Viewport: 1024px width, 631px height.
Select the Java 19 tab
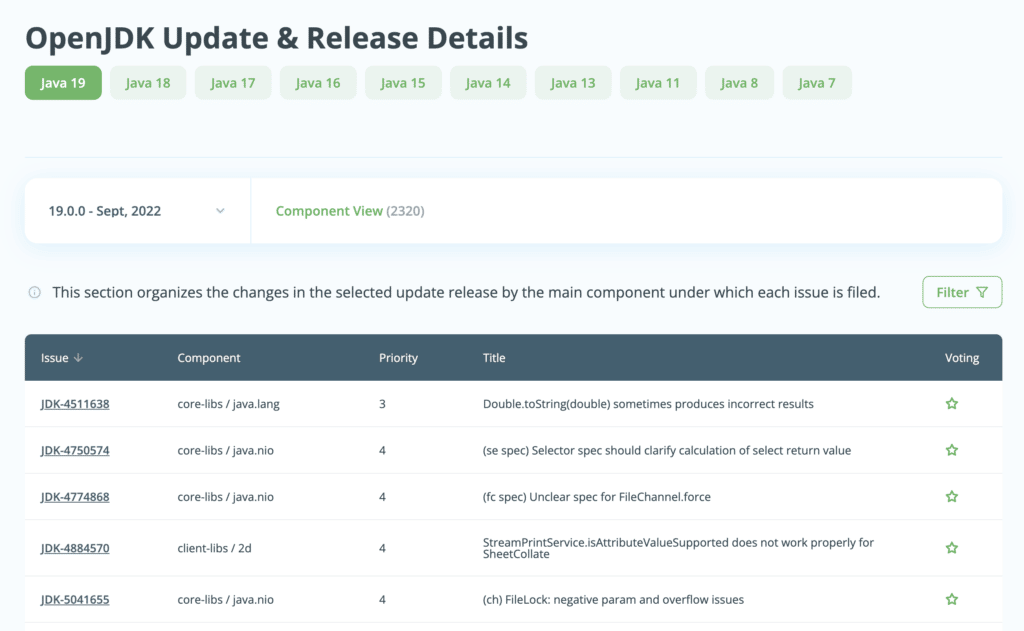pyautogui.click(x=63, y=83)
